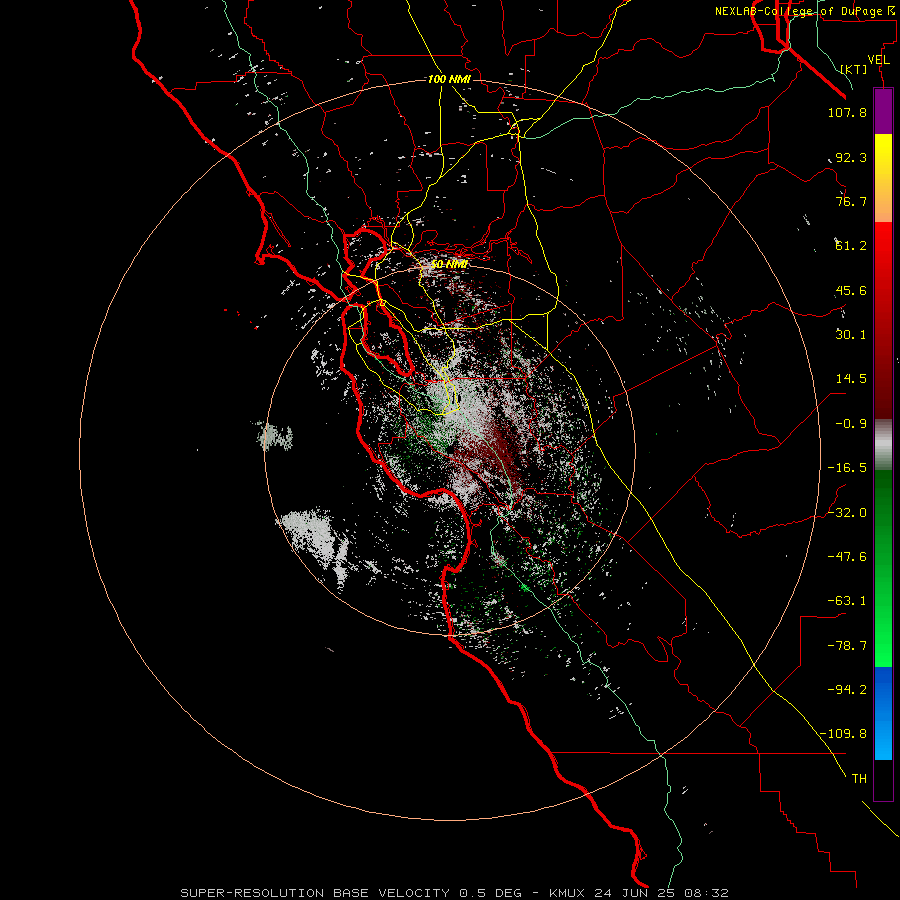Screen dimensions: 900x900
Task: Click the 08:32 timestamp in the caption
Action: (x=708, y=893)
